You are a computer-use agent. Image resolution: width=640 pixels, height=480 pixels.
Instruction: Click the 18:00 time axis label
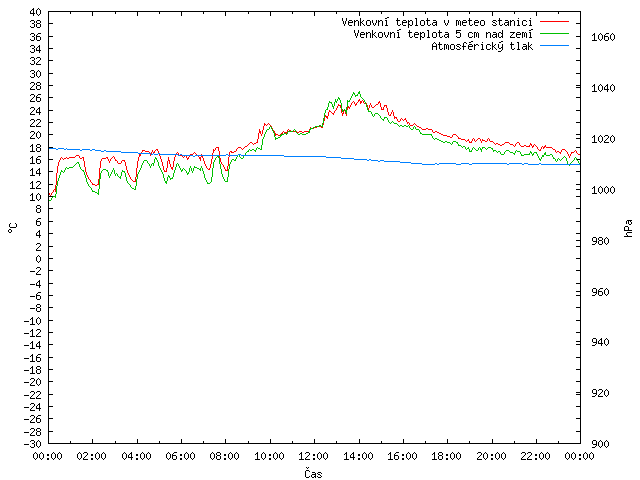pyautogui.click(x=447, y=456)
